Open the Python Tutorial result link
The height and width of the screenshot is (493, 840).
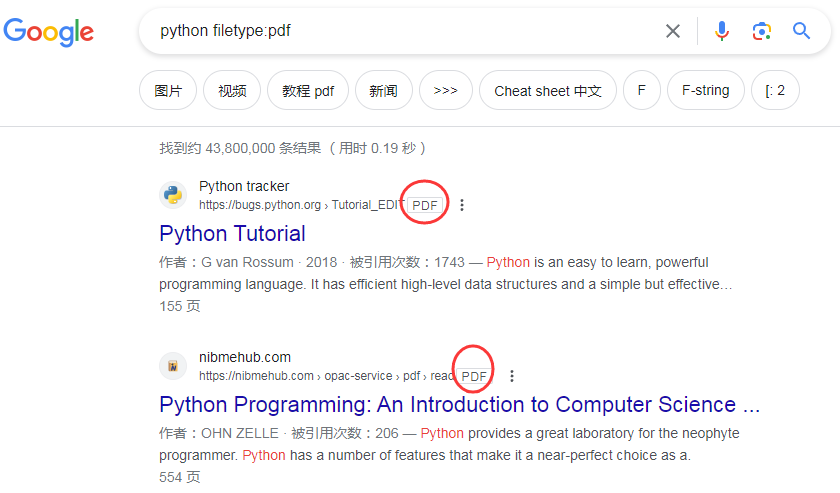[232, 234]
